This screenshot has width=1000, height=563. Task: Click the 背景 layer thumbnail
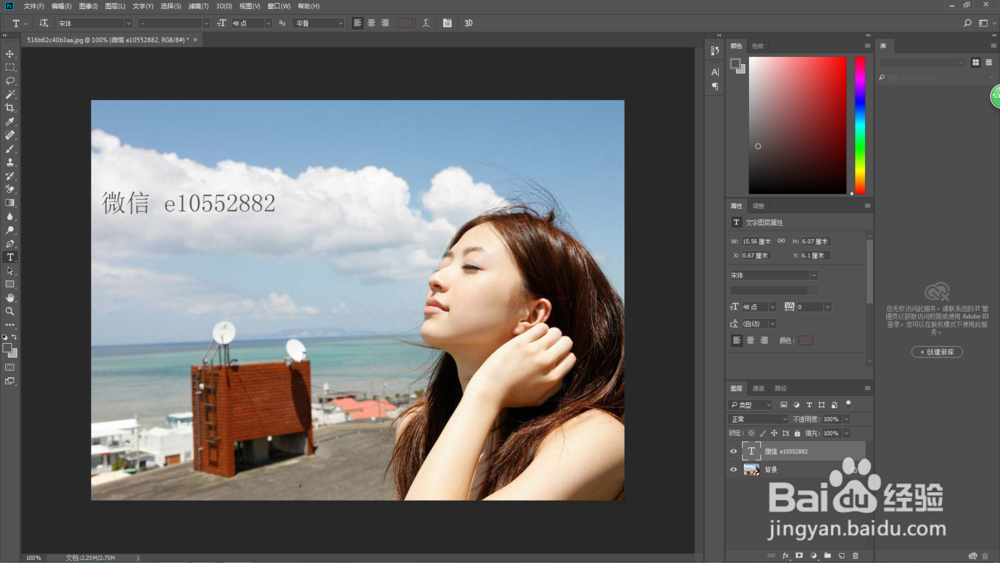pyautogui.click(x=752, y=470)
